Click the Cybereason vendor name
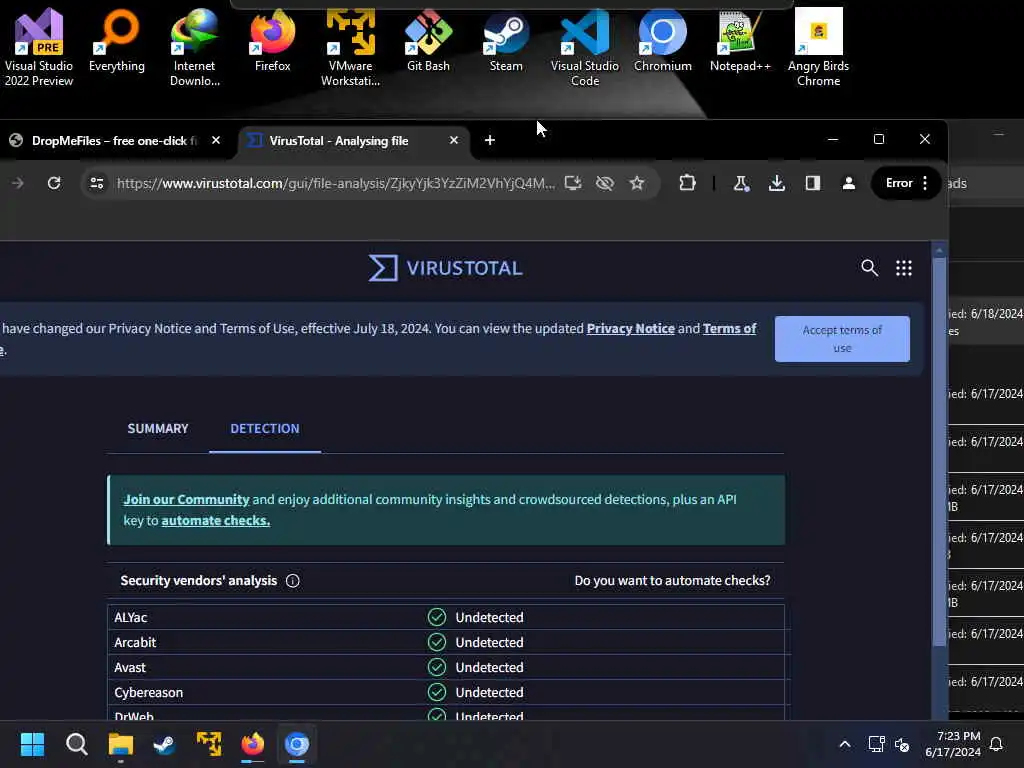The image size is (1024, 768). pyautogui.click(x=148, y=692)
